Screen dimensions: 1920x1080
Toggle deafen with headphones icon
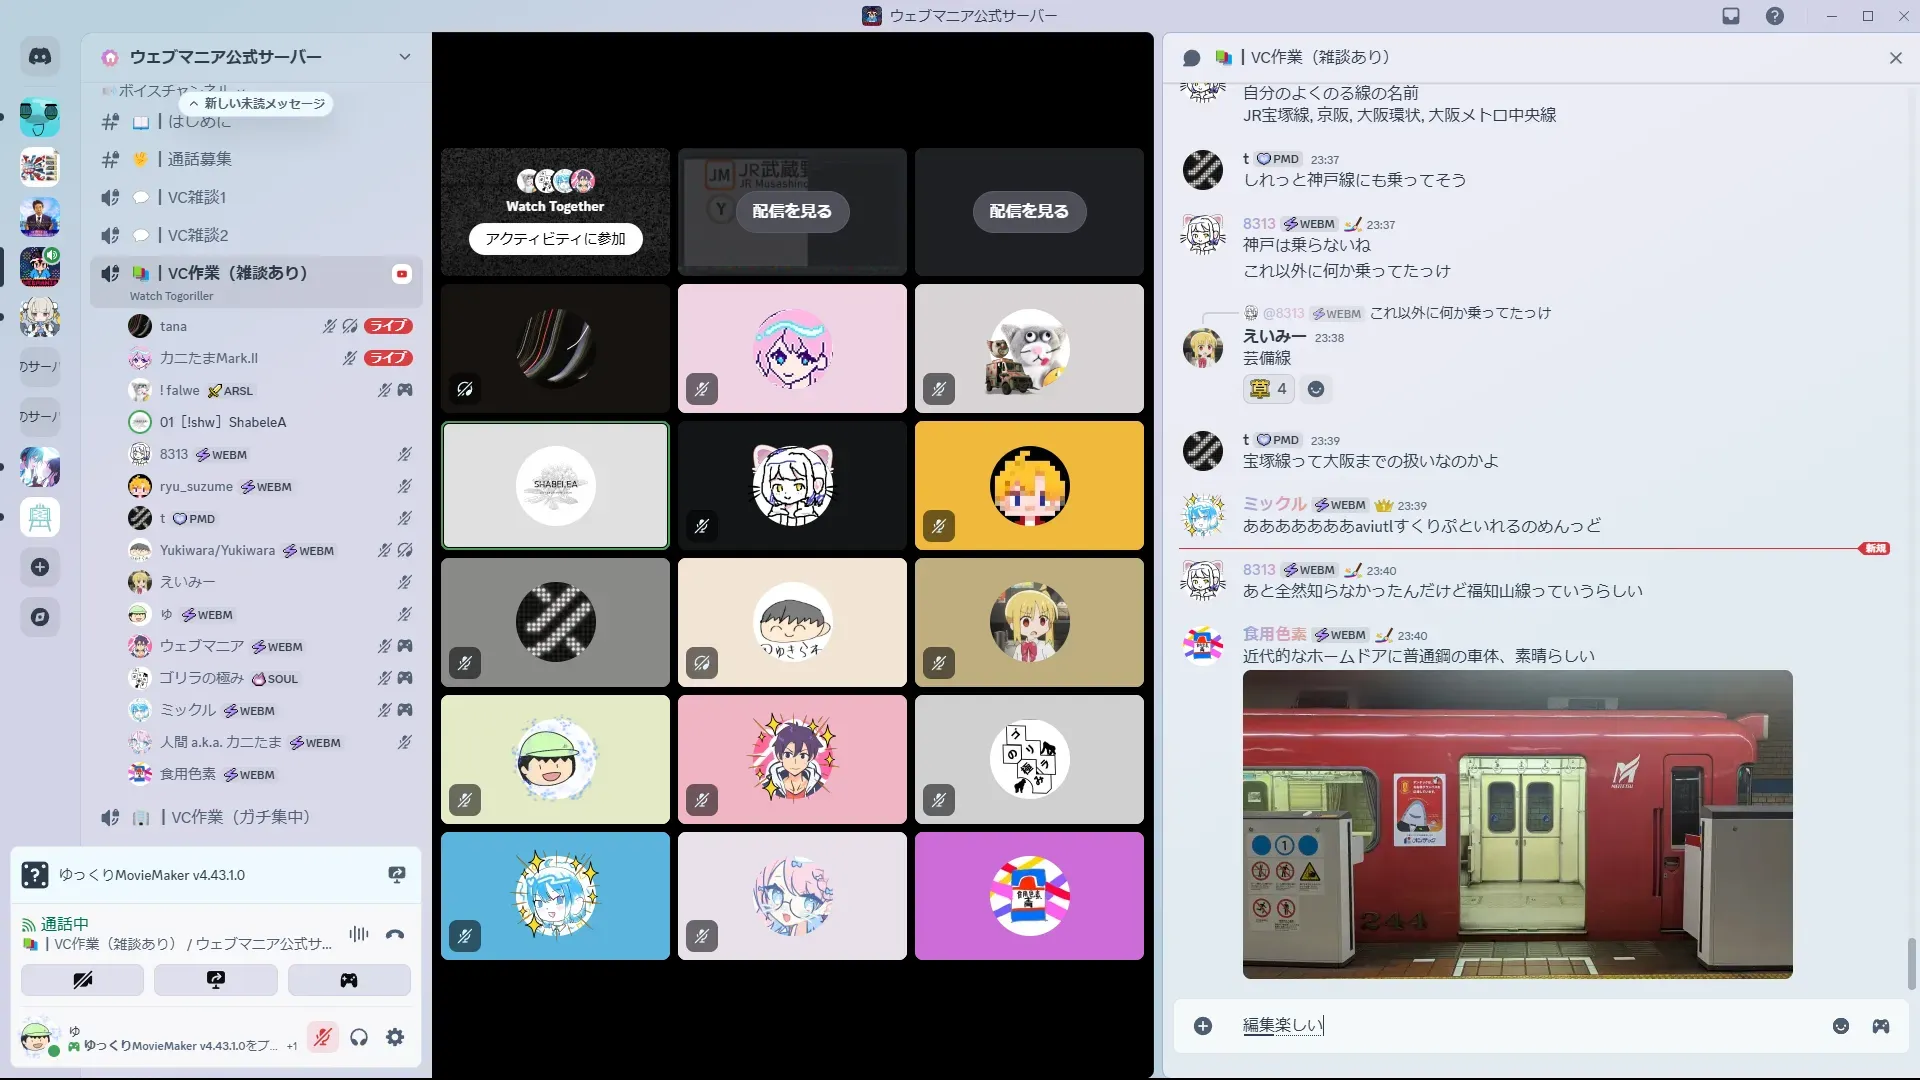click(359, 1038)
